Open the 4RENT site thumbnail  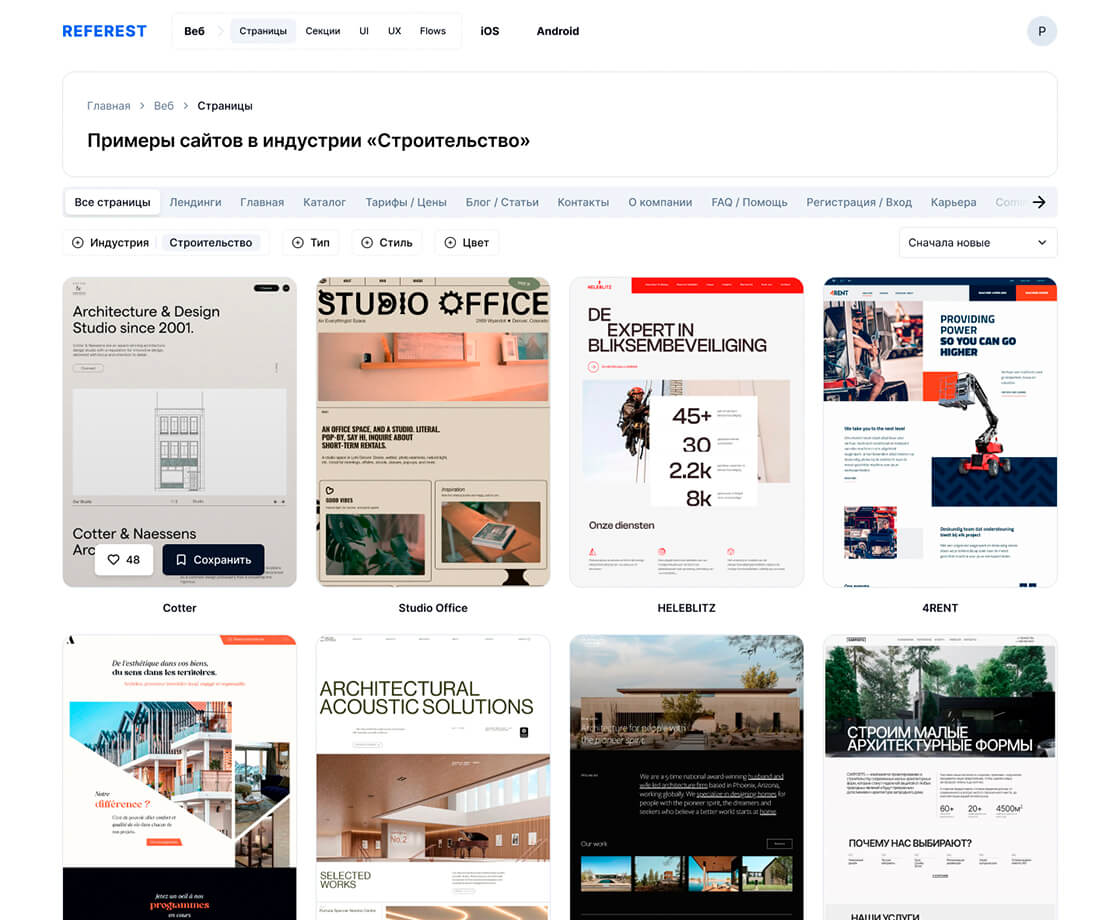tap(940, 432)
